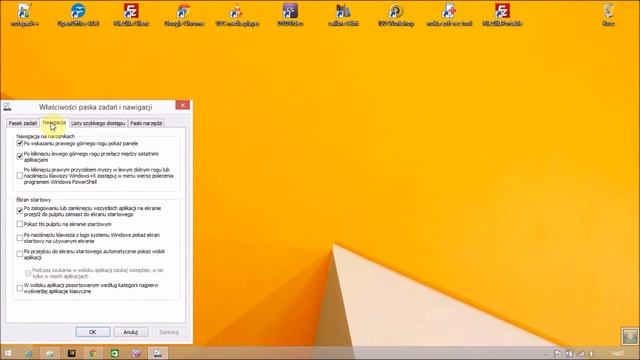Open File Explorer from the taskbar
Image resolution: width=640 pixels, height=360 pixels.
pyautogui.click(x=50, y=353)
